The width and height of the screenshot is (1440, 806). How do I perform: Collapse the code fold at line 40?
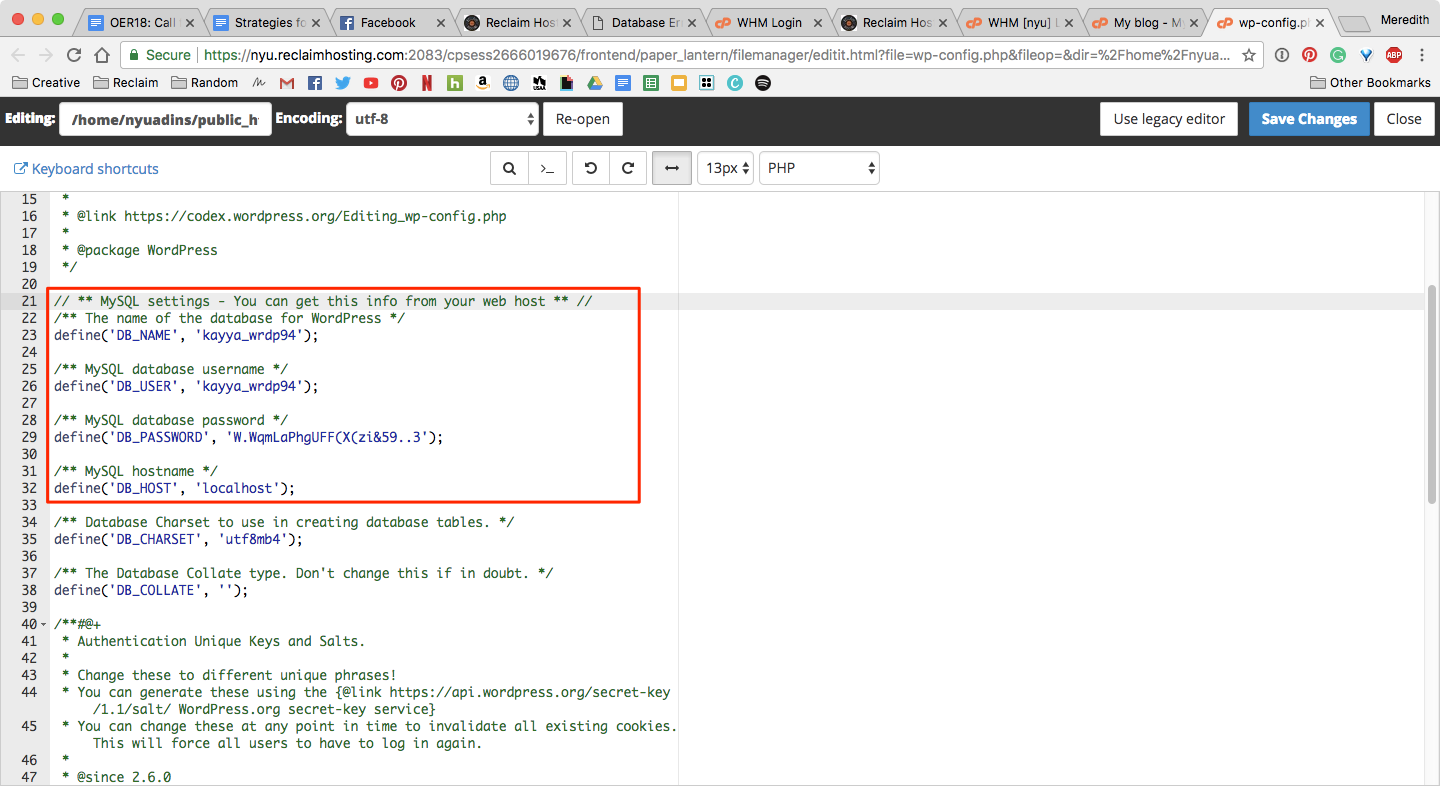coord(43,624)
